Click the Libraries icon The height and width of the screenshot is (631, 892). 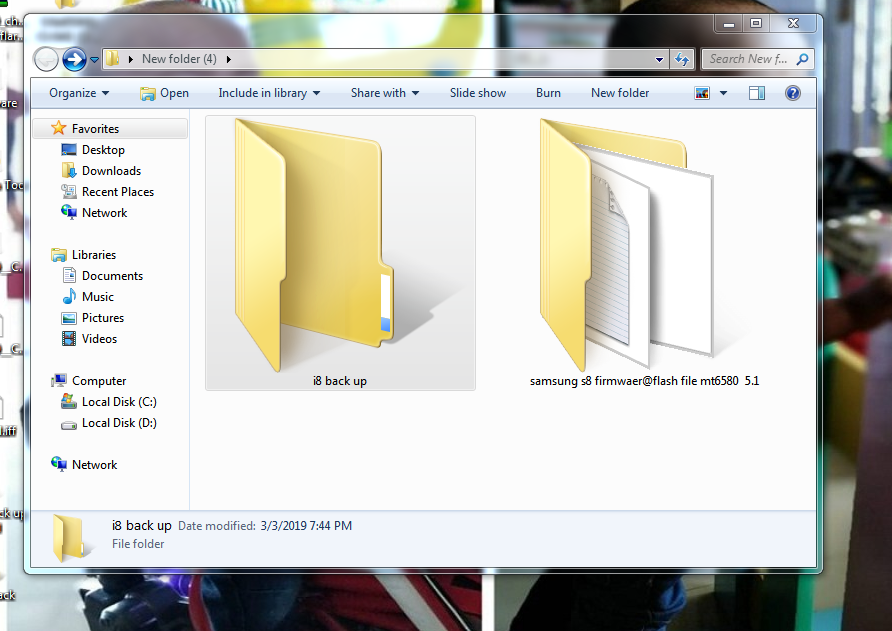pyautogui.click(x=59, y=255)
